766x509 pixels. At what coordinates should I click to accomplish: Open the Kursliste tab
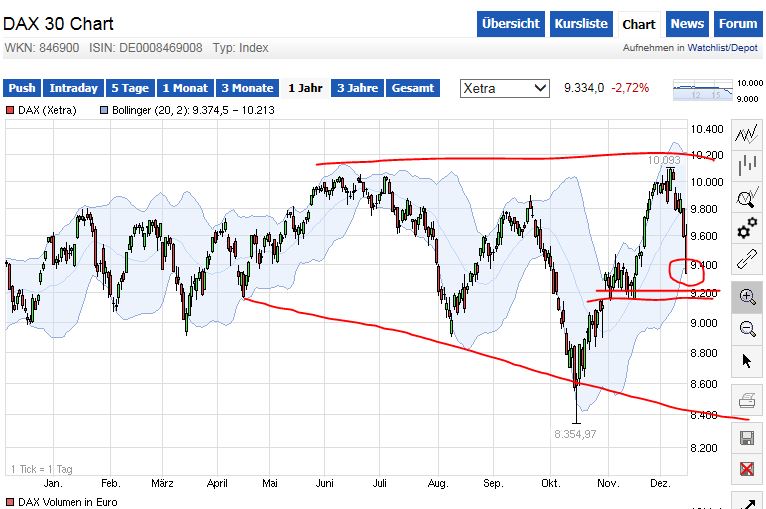pyautogui.click(x=580, y=24)
